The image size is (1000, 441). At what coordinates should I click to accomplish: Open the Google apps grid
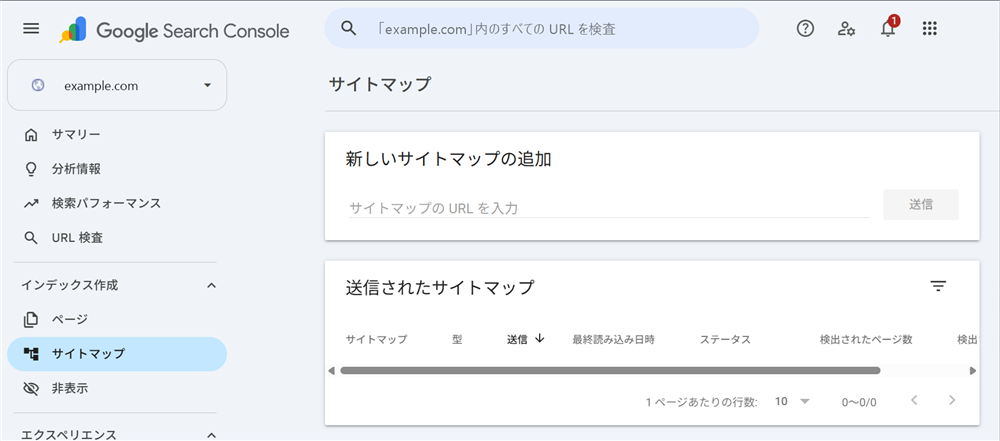point(930,29)
